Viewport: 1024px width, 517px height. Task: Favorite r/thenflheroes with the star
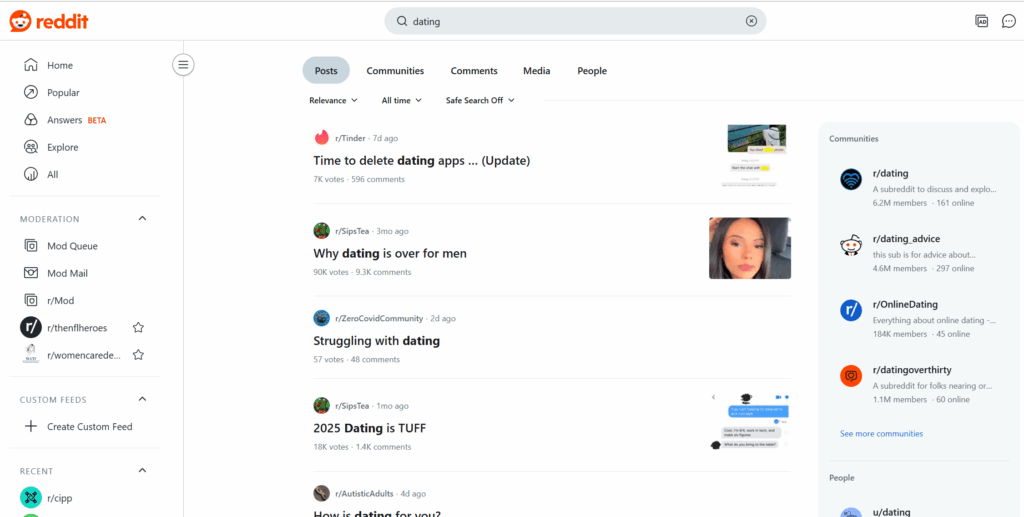138,328
